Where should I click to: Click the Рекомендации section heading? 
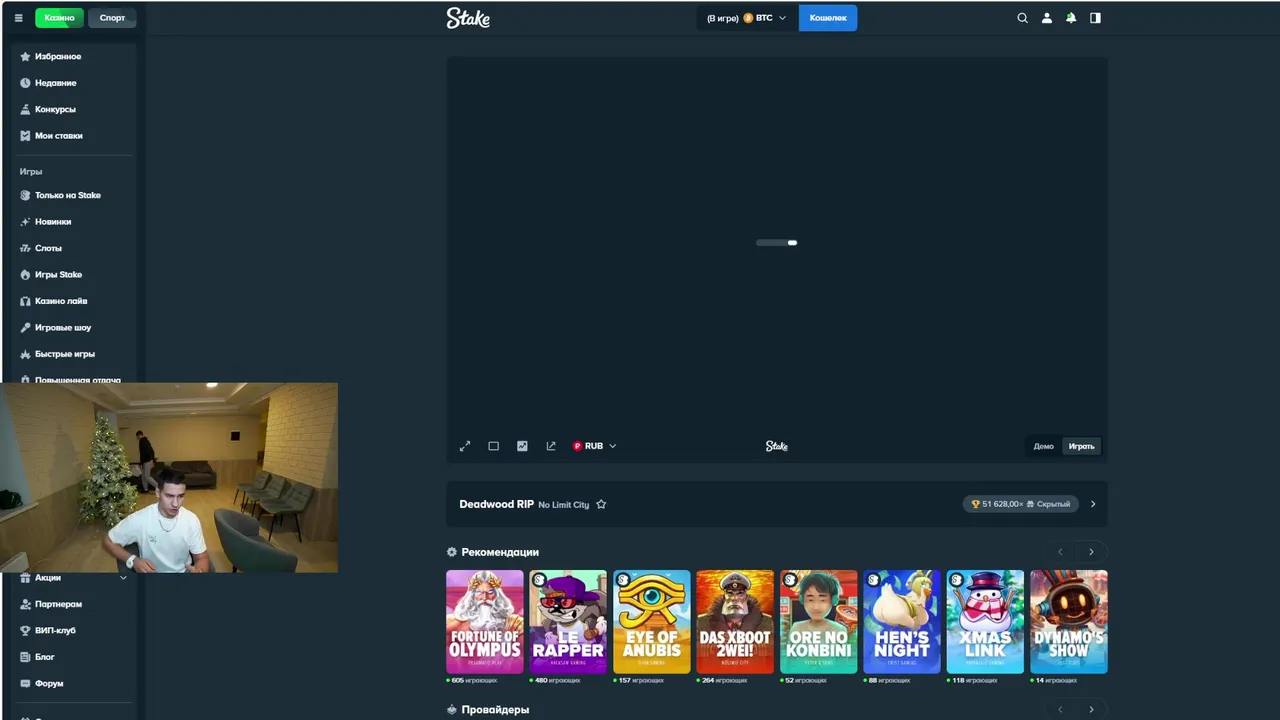[500, 552]
